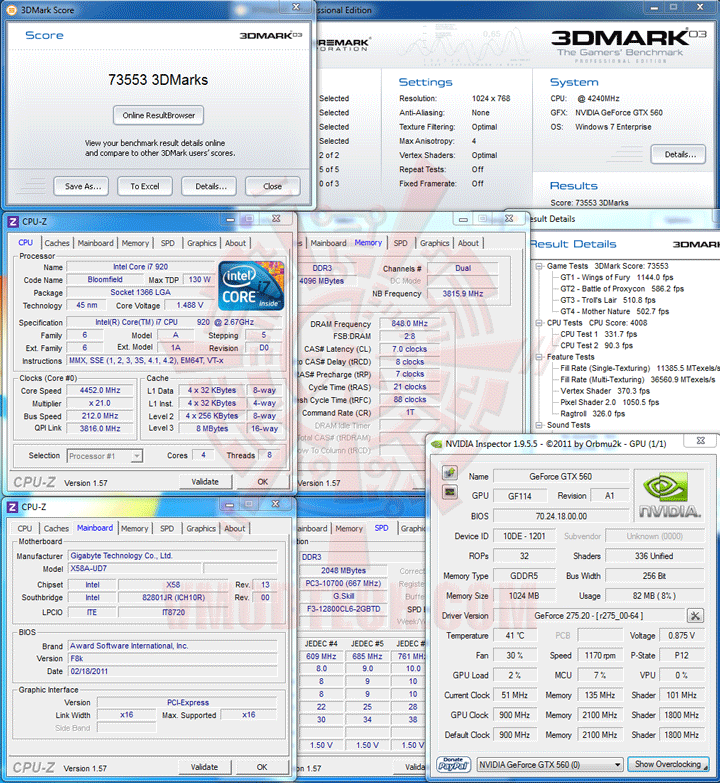Open About tab in CPU-Z processor window
720x783 pixels.
coord(235,243)
